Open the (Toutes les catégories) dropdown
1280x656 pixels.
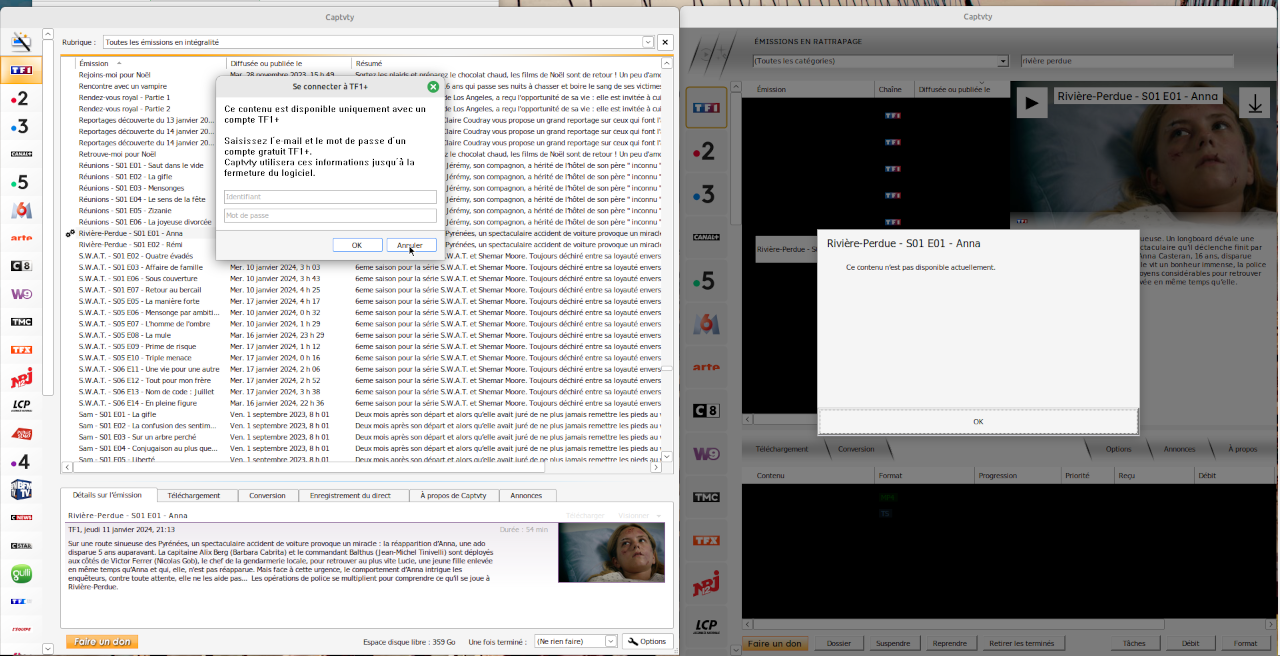point(1003,60)
